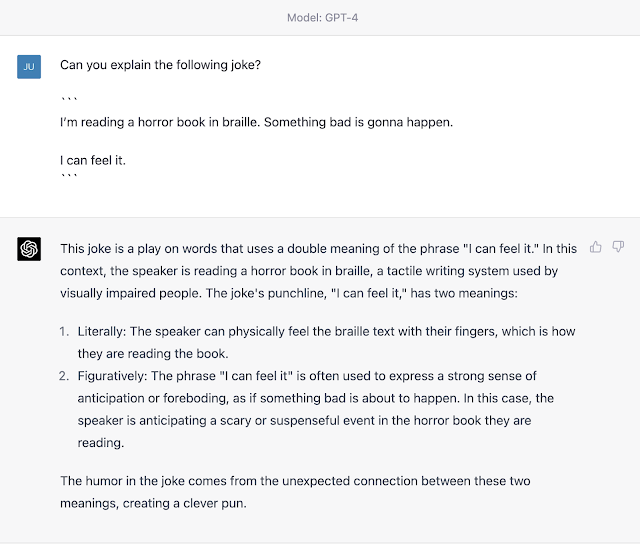This screenshot has width=640, height=545.
Task: Click the list number 2 marker
Action: click(65, 376)
